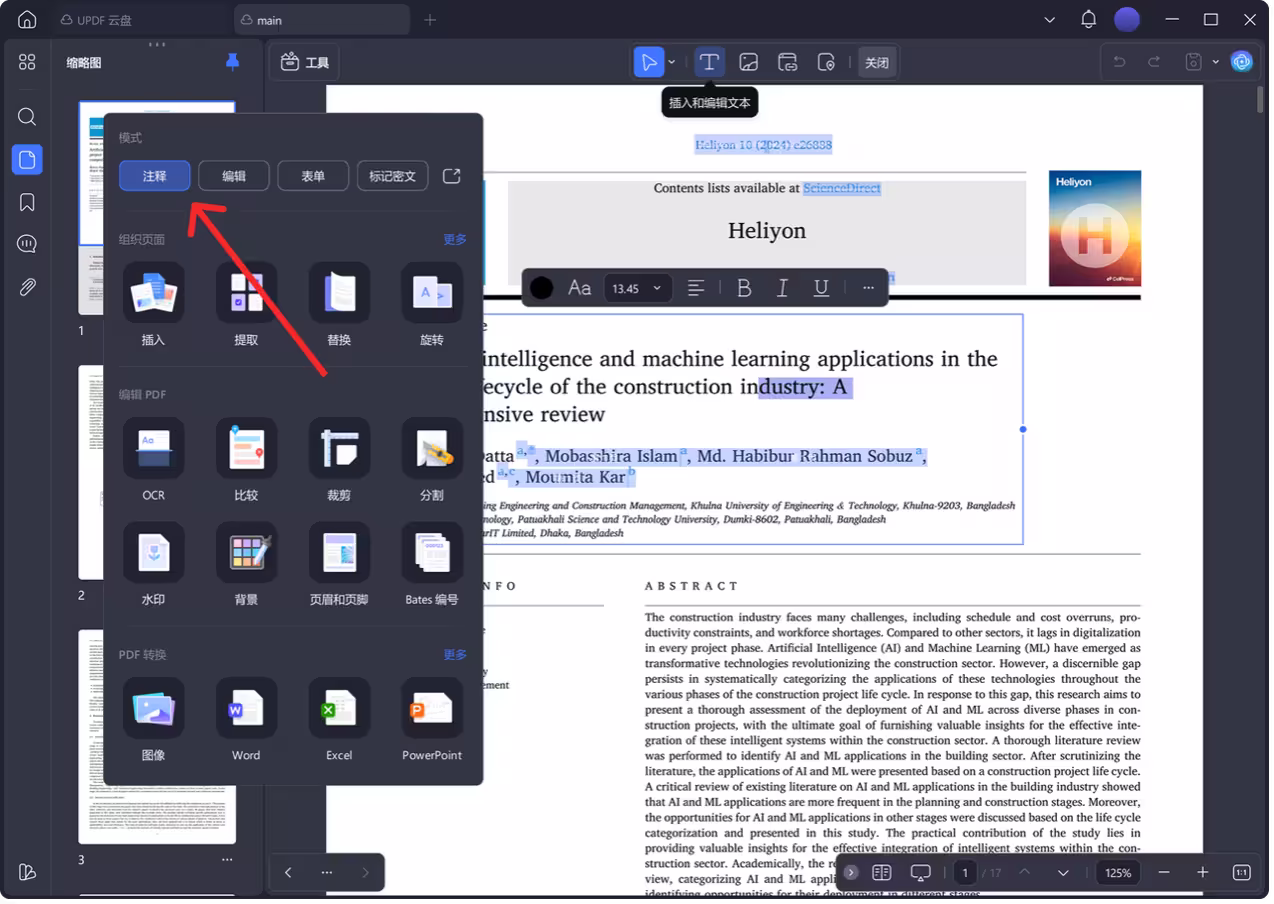Viewport: 1274px width, 904px height.
Task: Switch to 表单 mode
Action: pos(313,176)
